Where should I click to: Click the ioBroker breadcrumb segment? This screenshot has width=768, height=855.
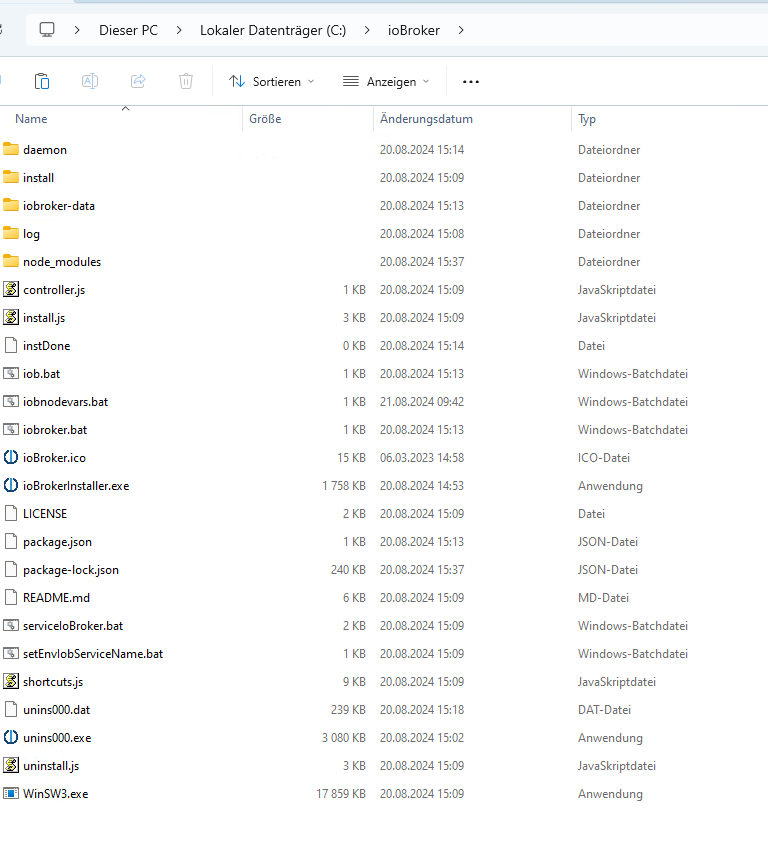[x=413, y=31]
